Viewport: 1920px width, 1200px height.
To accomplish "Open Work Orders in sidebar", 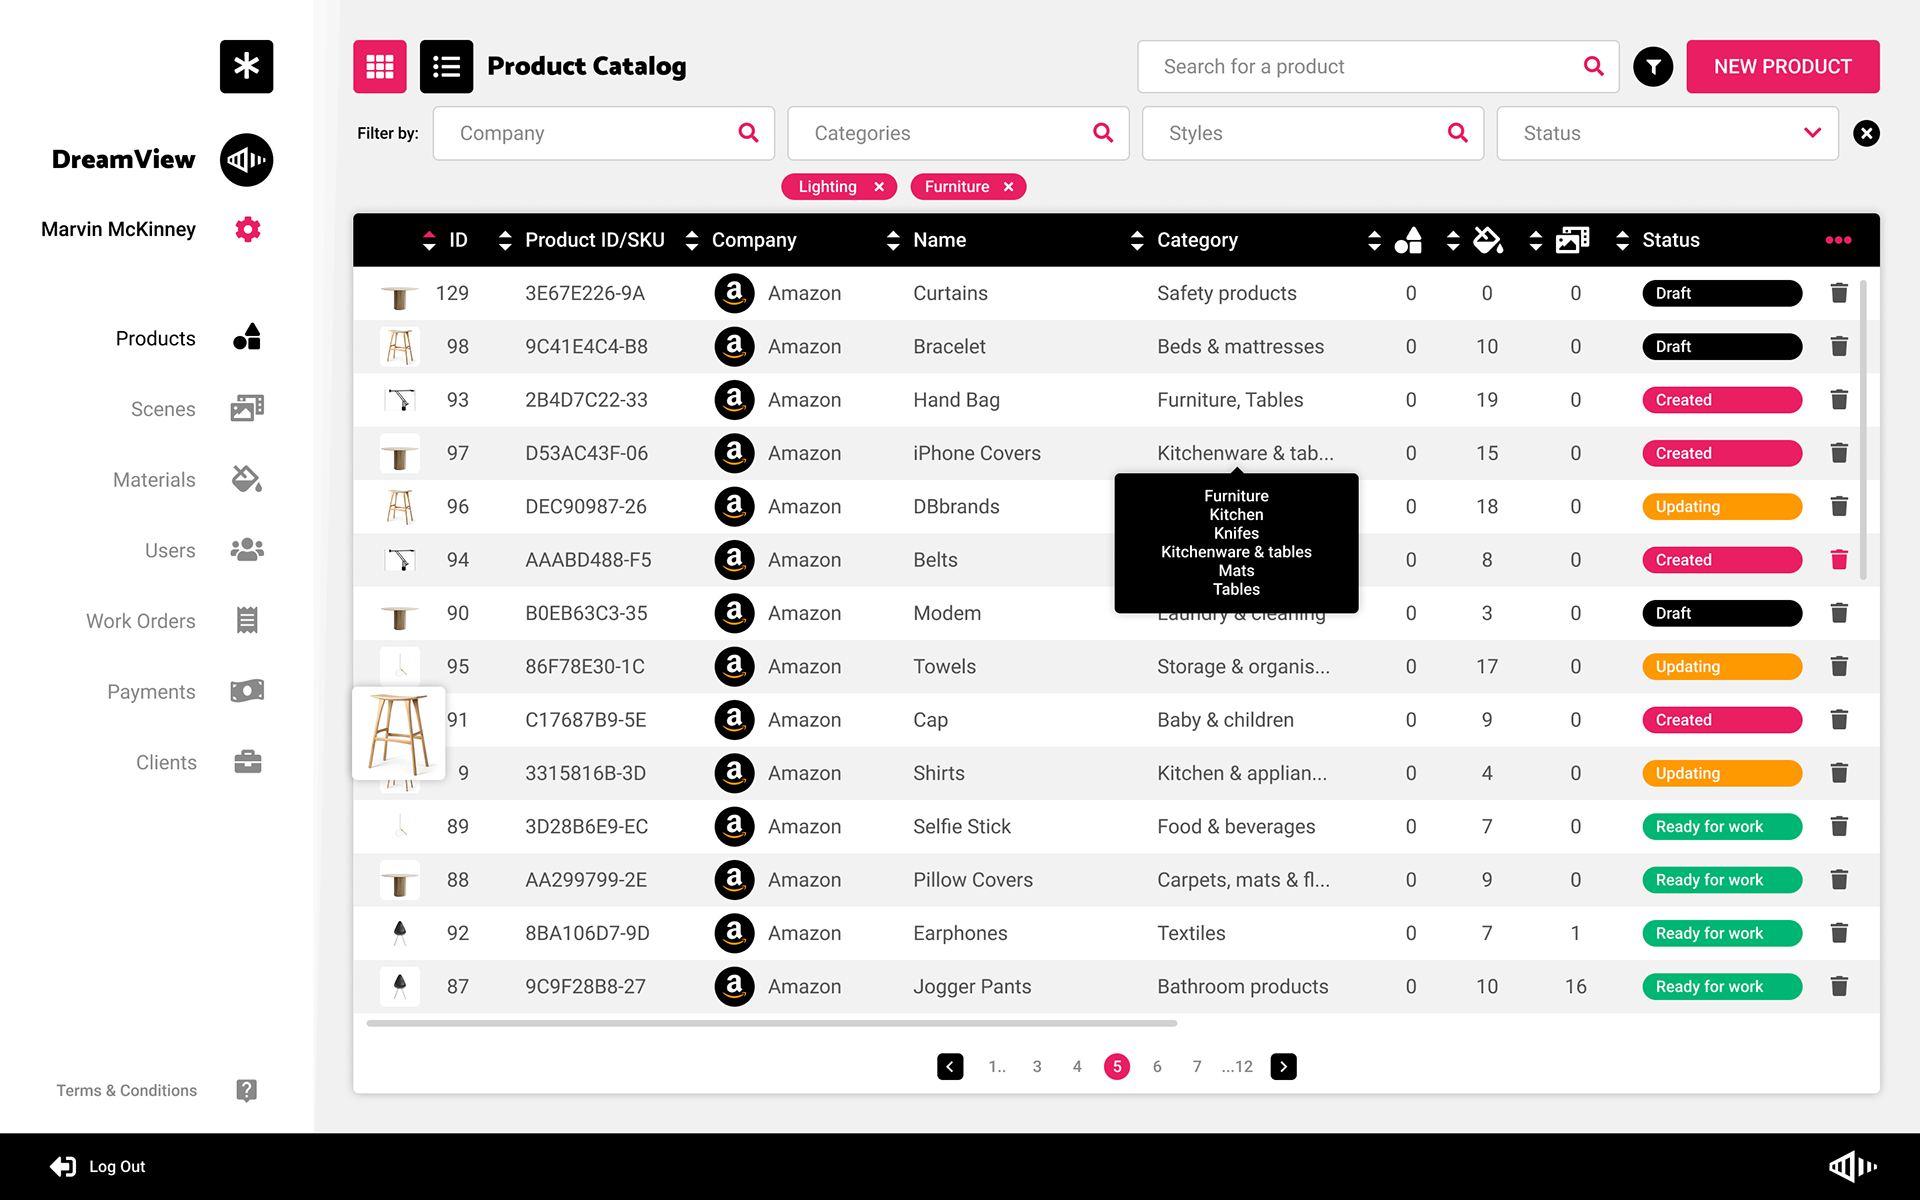I will pyautogui.click(x=141, y=621).
